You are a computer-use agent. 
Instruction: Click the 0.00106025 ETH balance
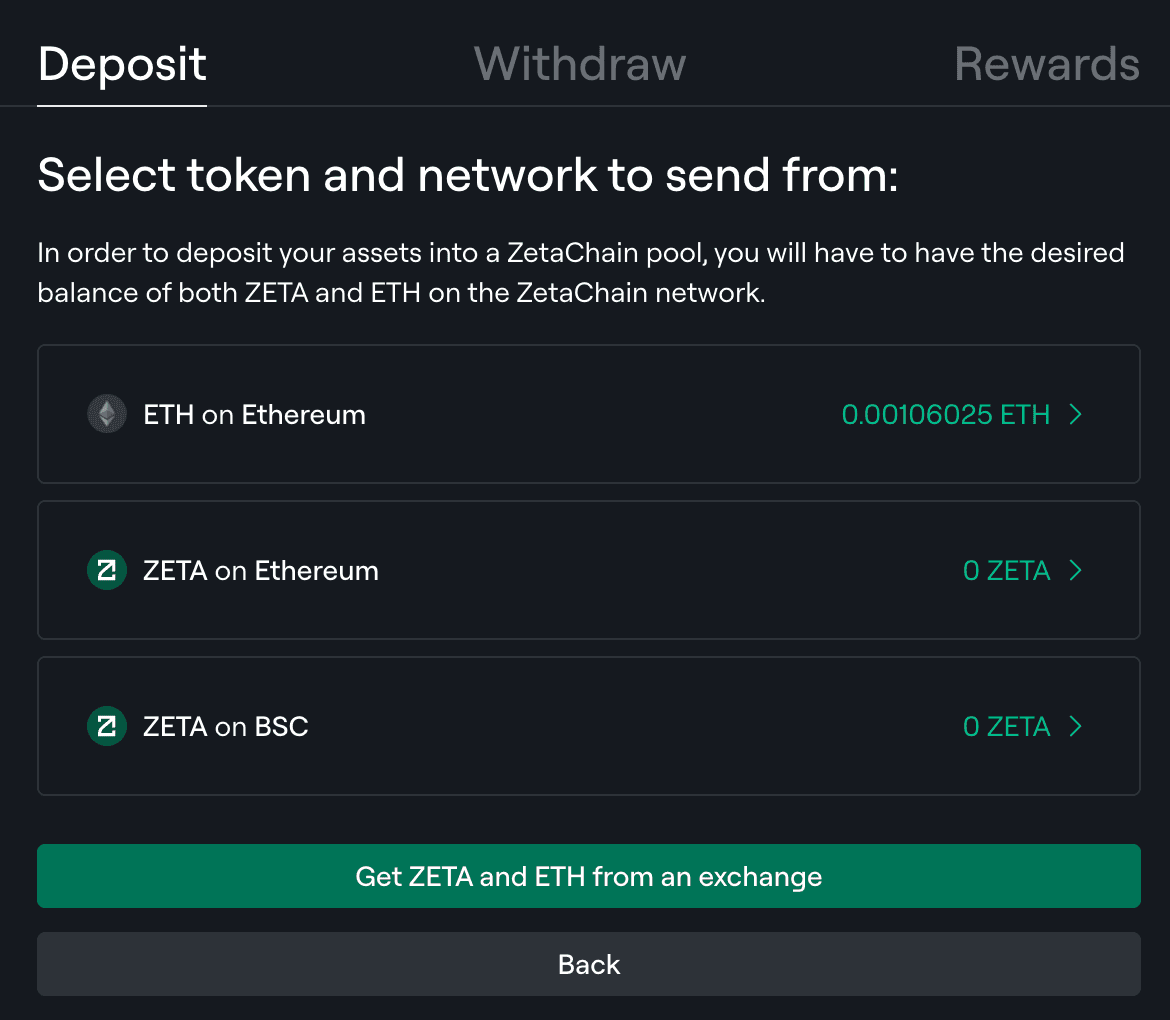pos(945,414)
